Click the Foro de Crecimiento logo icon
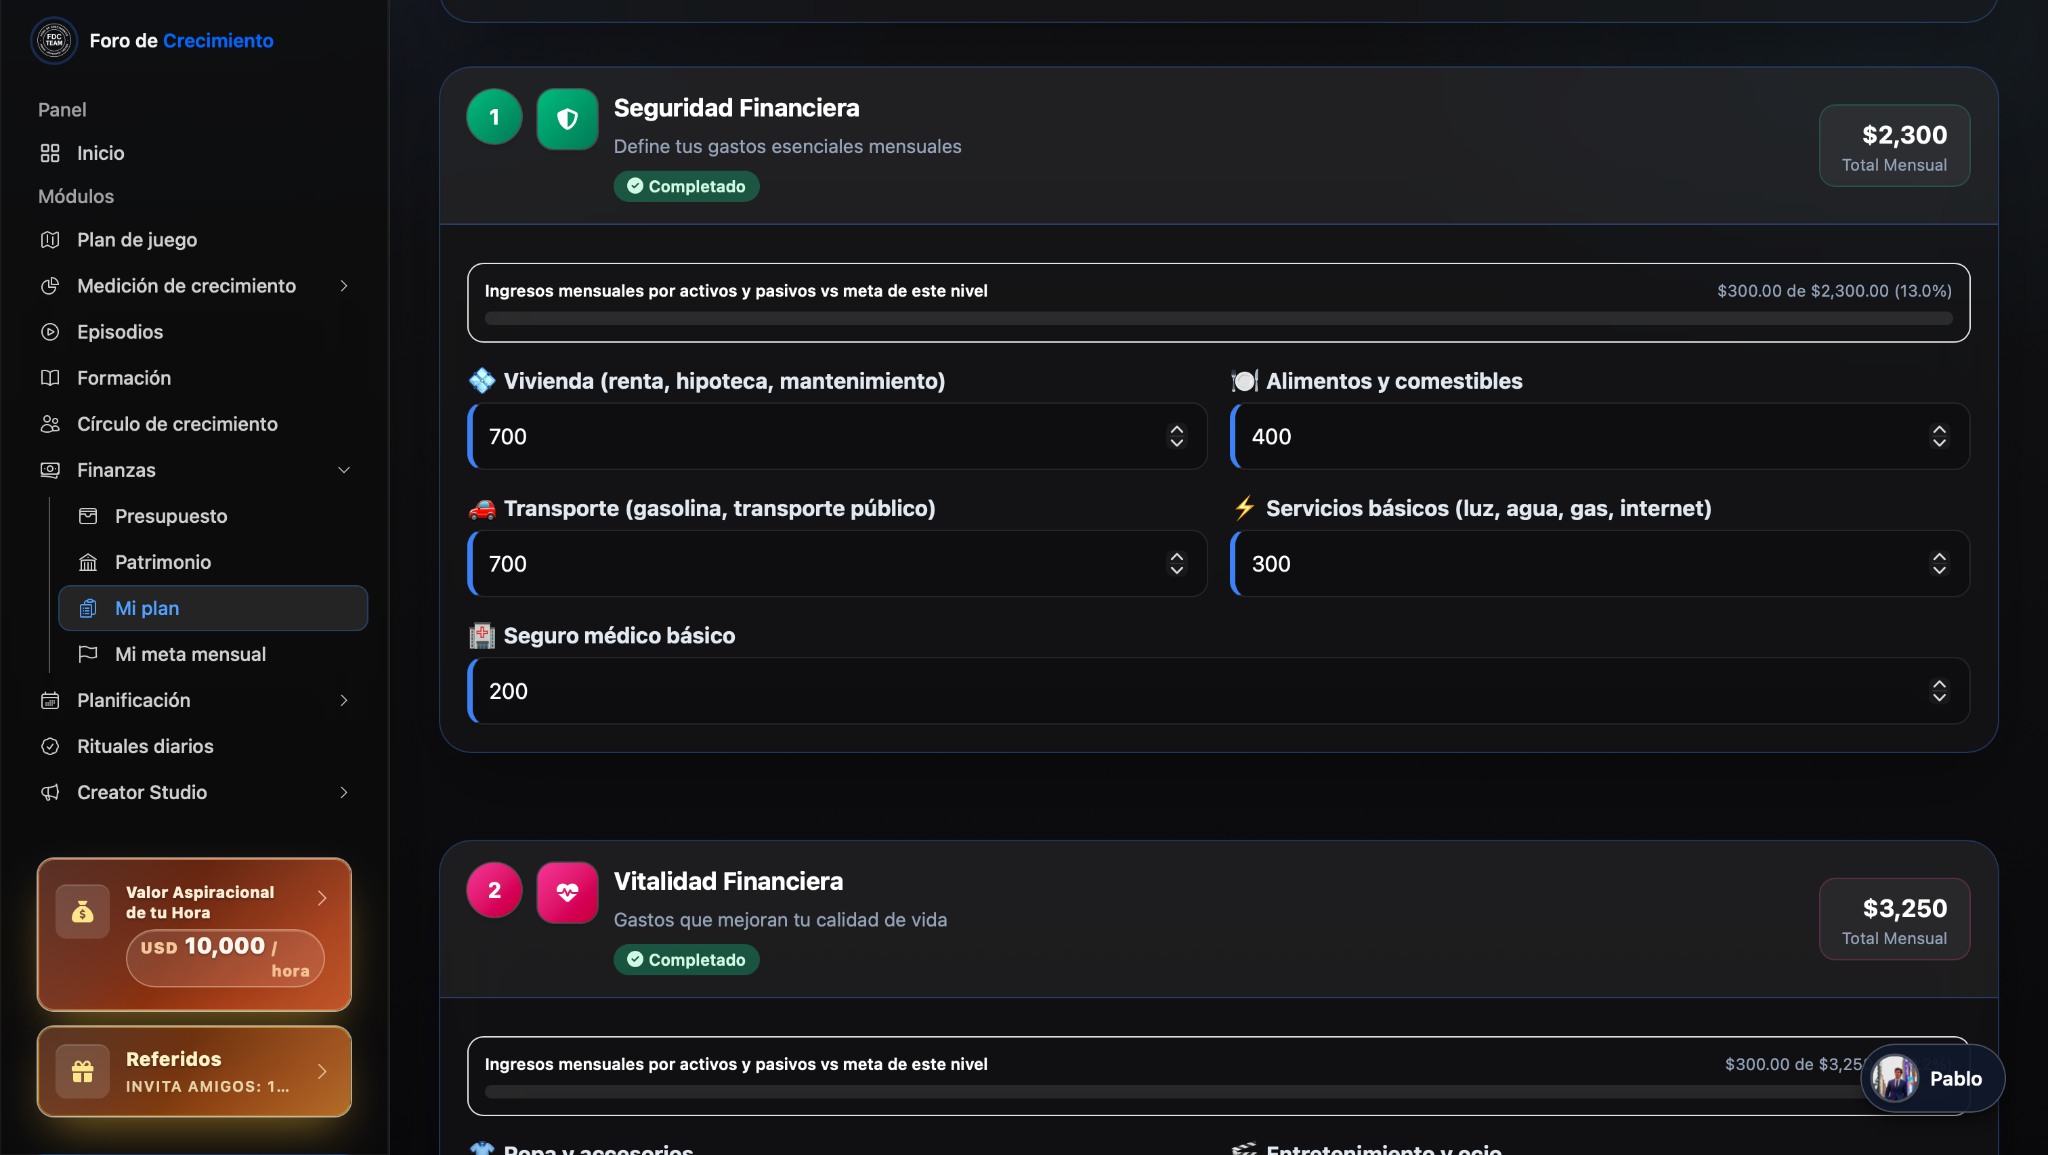Screen dimensions: 2048x1155 54,41
